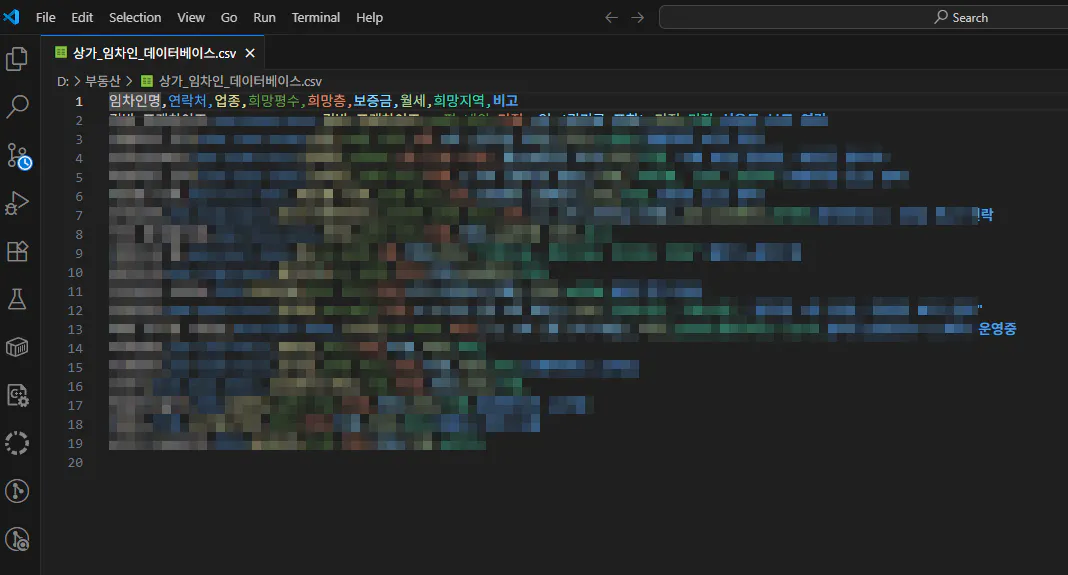Screen dimensions: 1068x575
Task: Open the search-with-gear activity bar icon
Action: point(17,395)
